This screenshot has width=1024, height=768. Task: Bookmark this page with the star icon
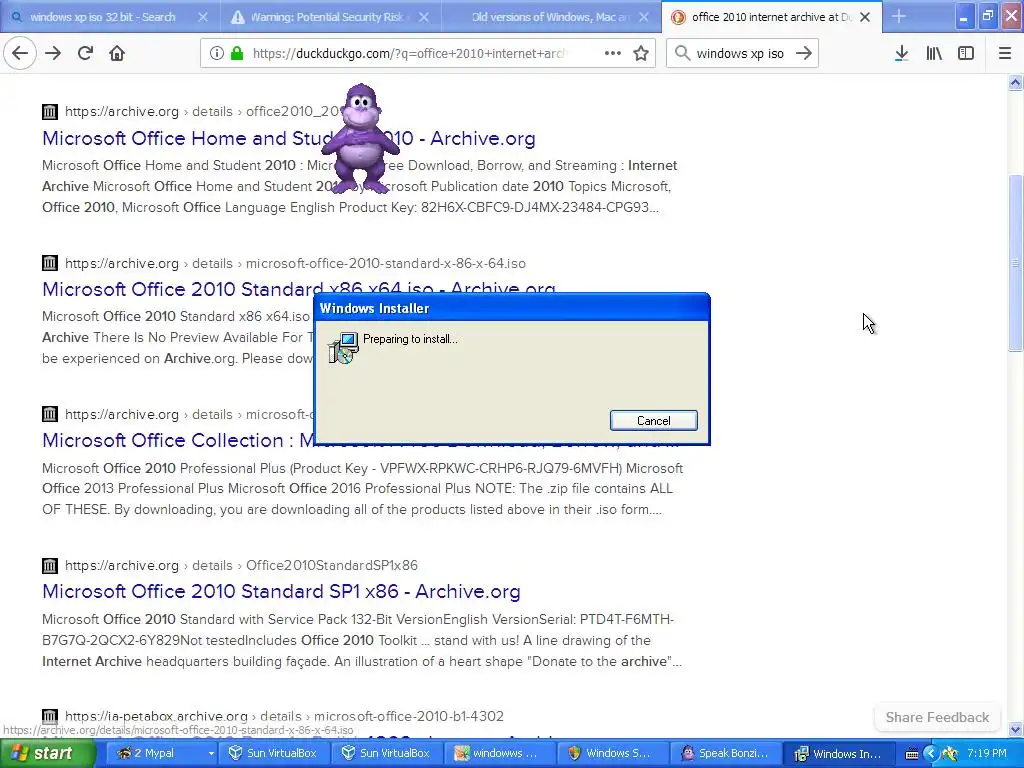(641, 53)
